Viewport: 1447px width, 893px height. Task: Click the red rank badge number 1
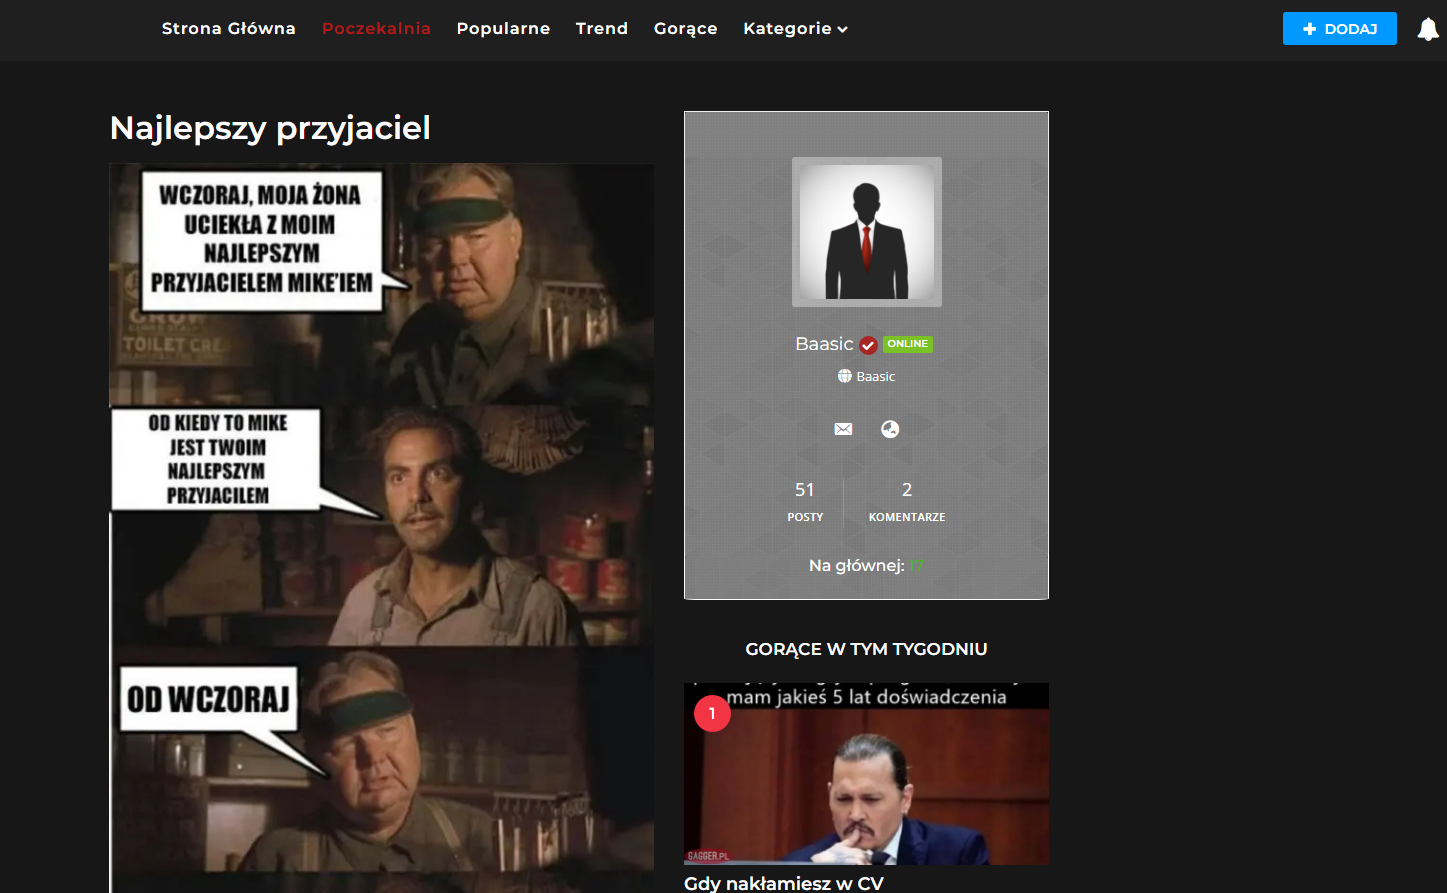[x=712, y=713]
